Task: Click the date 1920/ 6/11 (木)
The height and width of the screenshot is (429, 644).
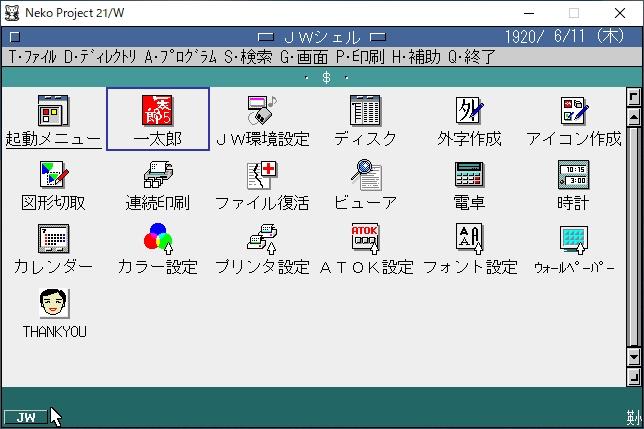Action: (564, 37)
